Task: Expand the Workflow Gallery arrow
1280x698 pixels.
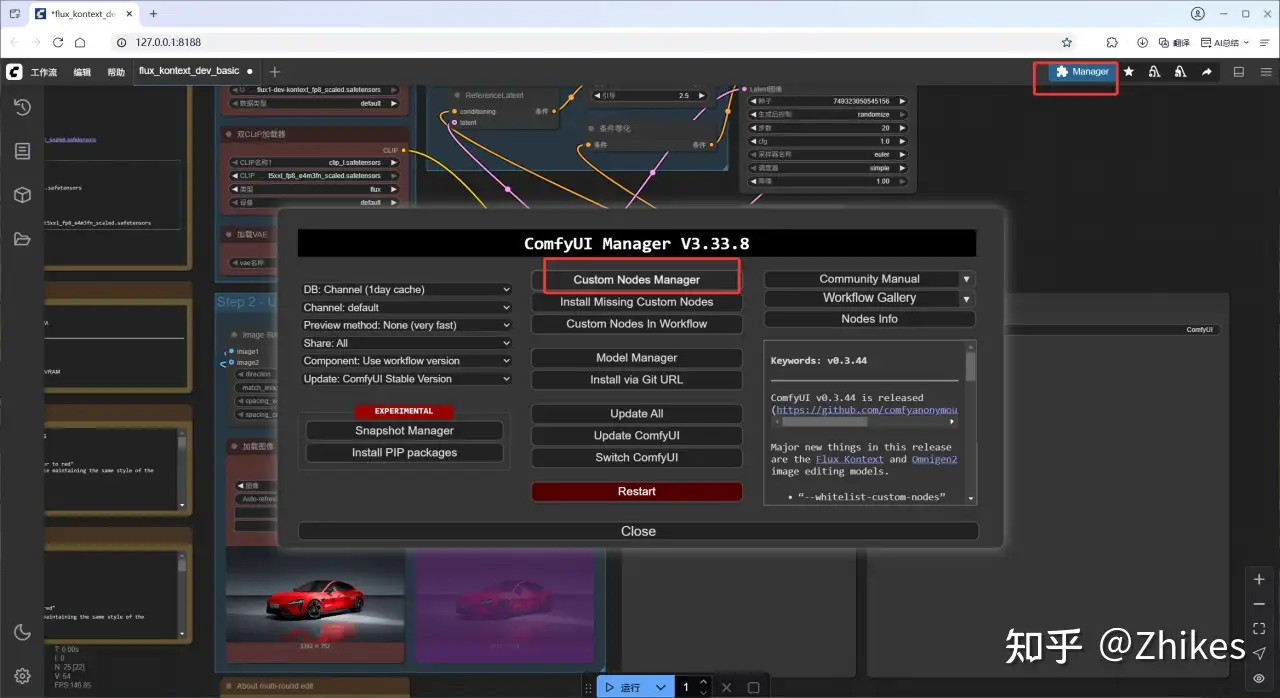Action: click(x=966, y=298)
